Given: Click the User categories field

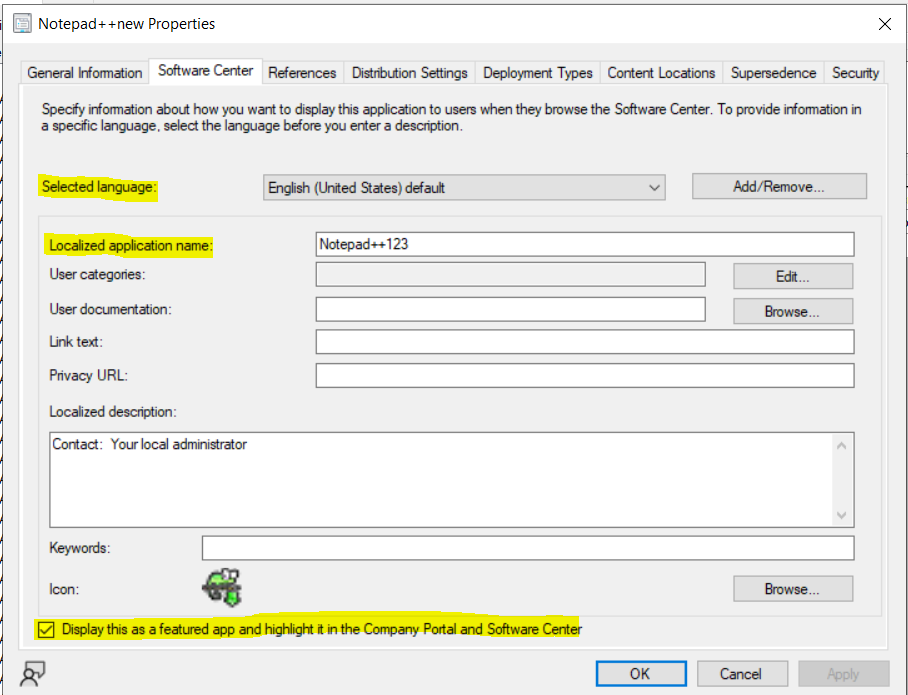Looking at the screenshot, I should click(510, 275).
